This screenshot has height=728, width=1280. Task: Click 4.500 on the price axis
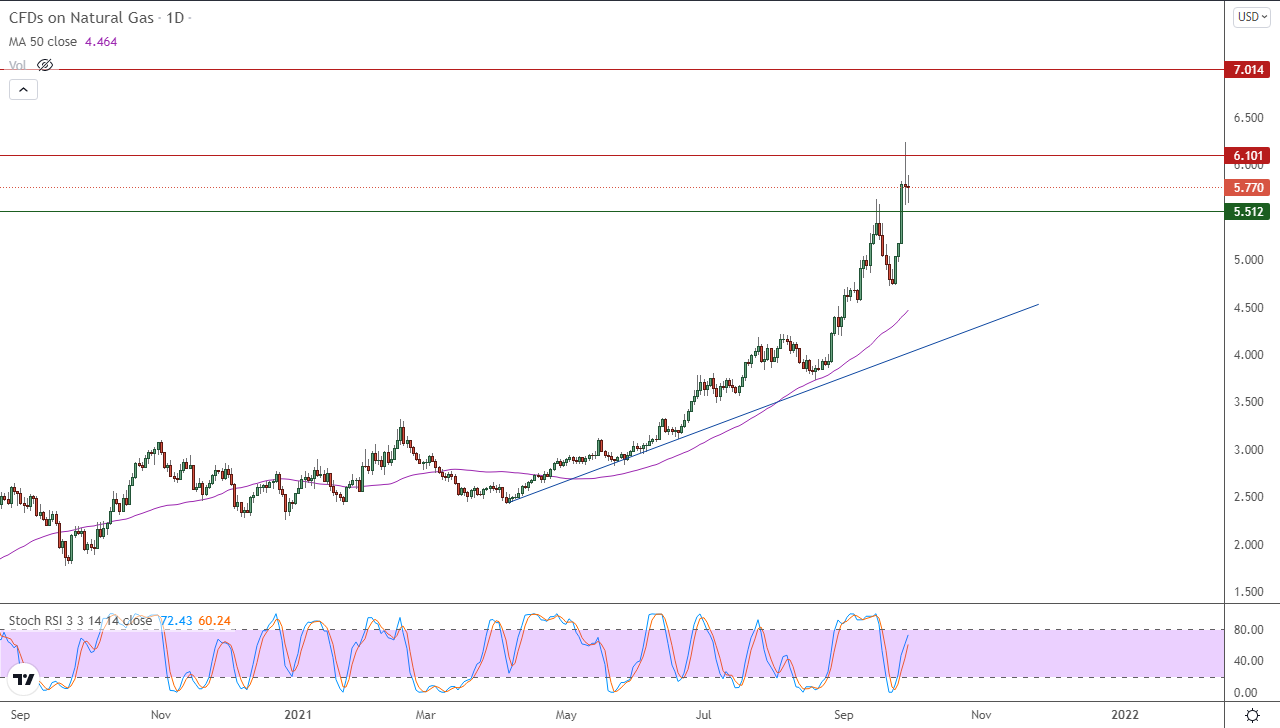click(x=1249, y=308)
